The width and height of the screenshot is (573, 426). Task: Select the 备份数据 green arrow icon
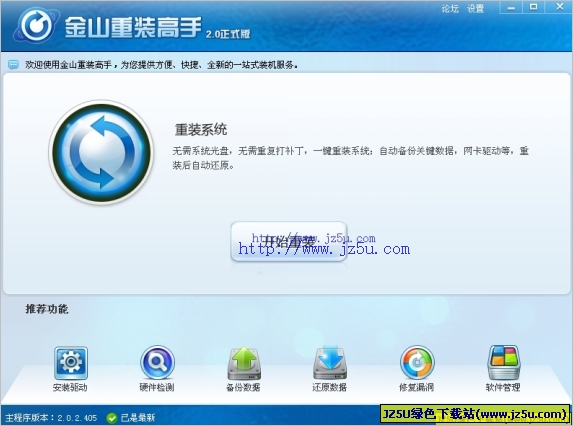(244, 363)
